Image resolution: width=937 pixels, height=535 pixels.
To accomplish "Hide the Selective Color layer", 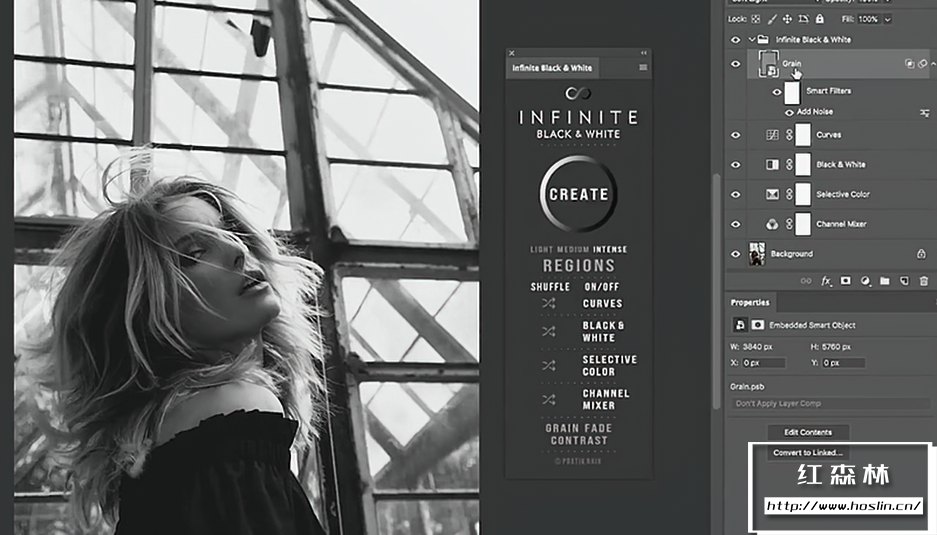I will pos(736,194).
